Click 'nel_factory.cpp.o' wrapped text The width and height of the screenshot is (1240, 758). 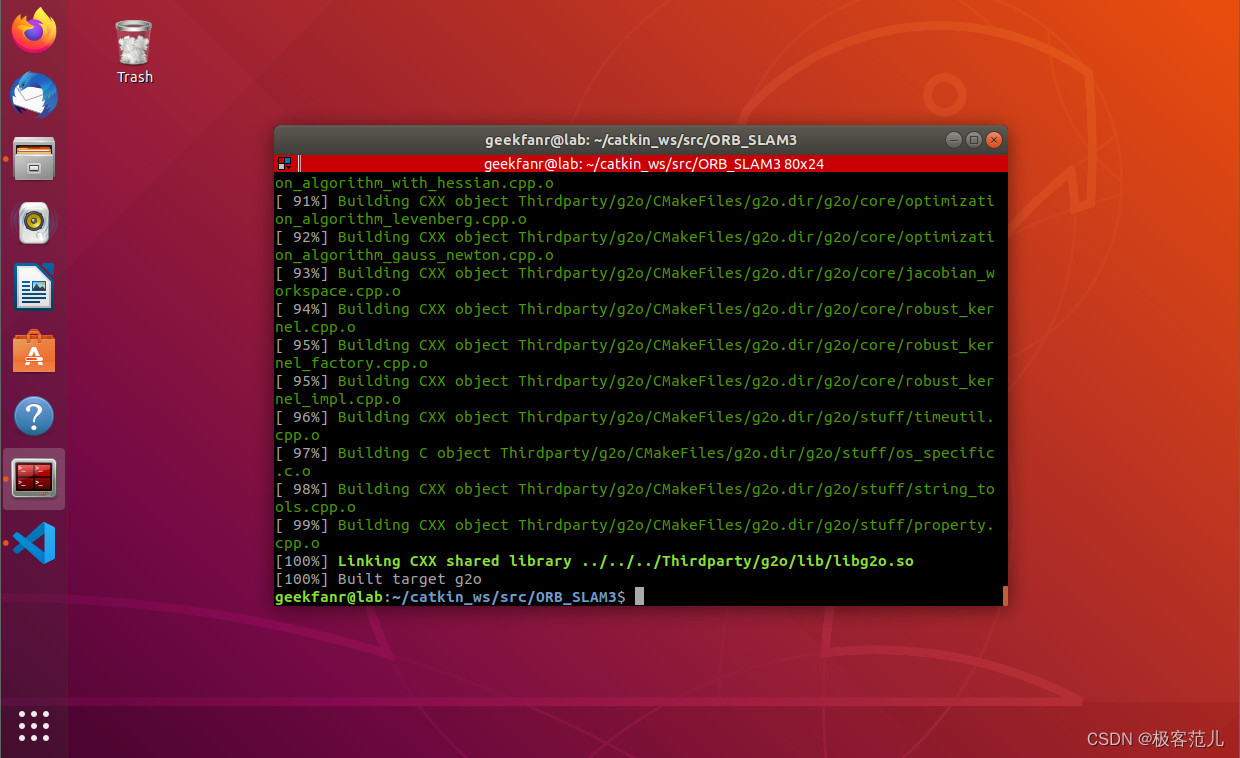(351, 363)
